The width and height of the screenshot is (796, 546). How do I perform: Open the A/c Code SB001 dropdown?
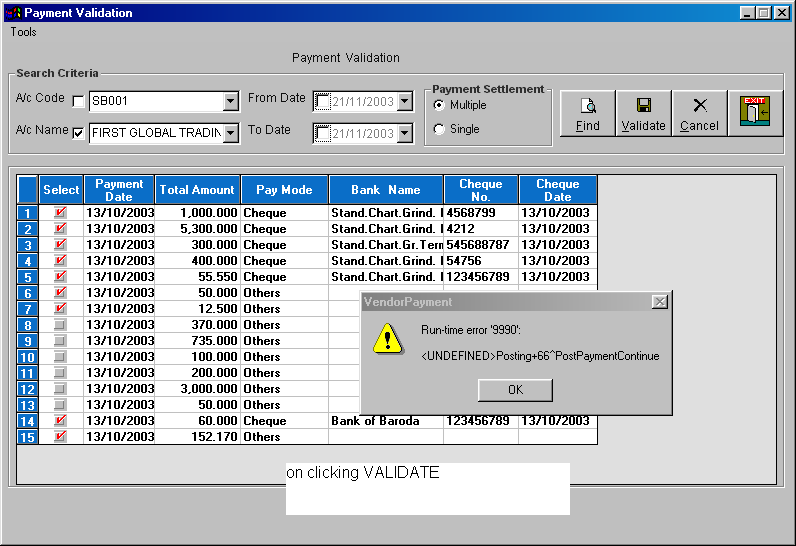click(230, 101)
